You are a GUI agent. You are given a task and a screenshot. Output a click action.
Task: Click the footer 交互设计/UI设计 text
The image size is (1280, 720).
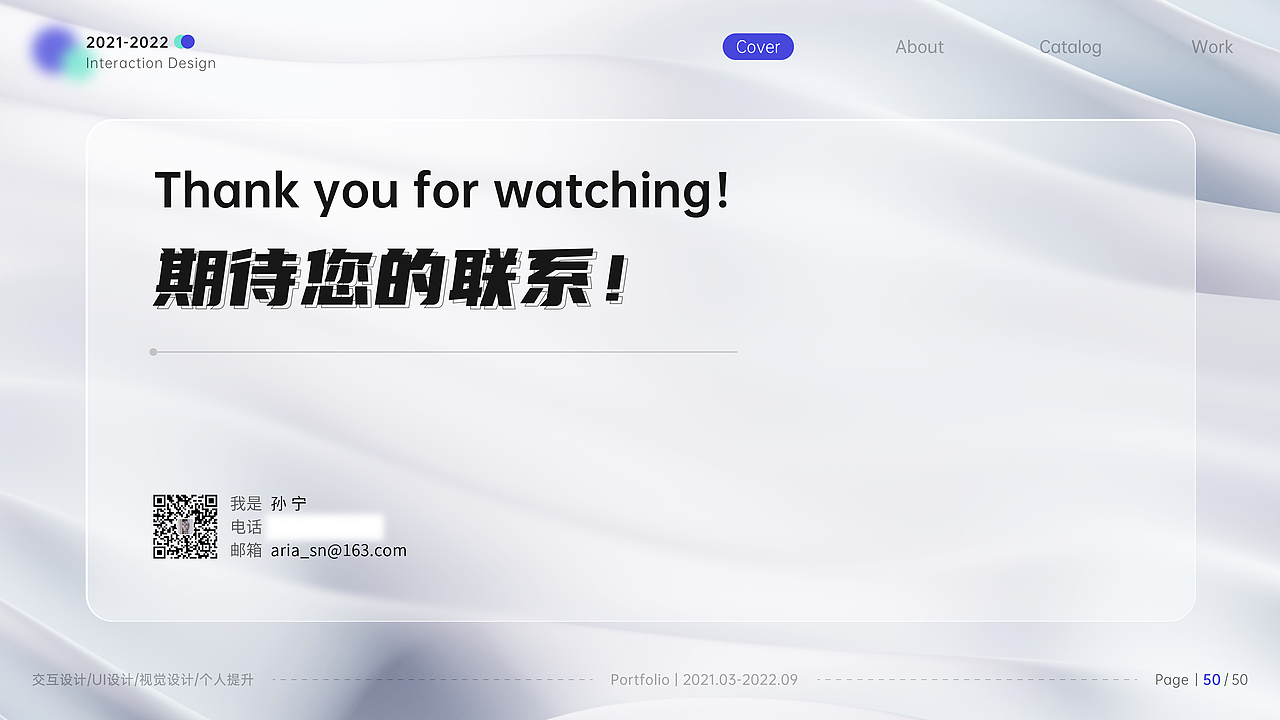point(143,680)
